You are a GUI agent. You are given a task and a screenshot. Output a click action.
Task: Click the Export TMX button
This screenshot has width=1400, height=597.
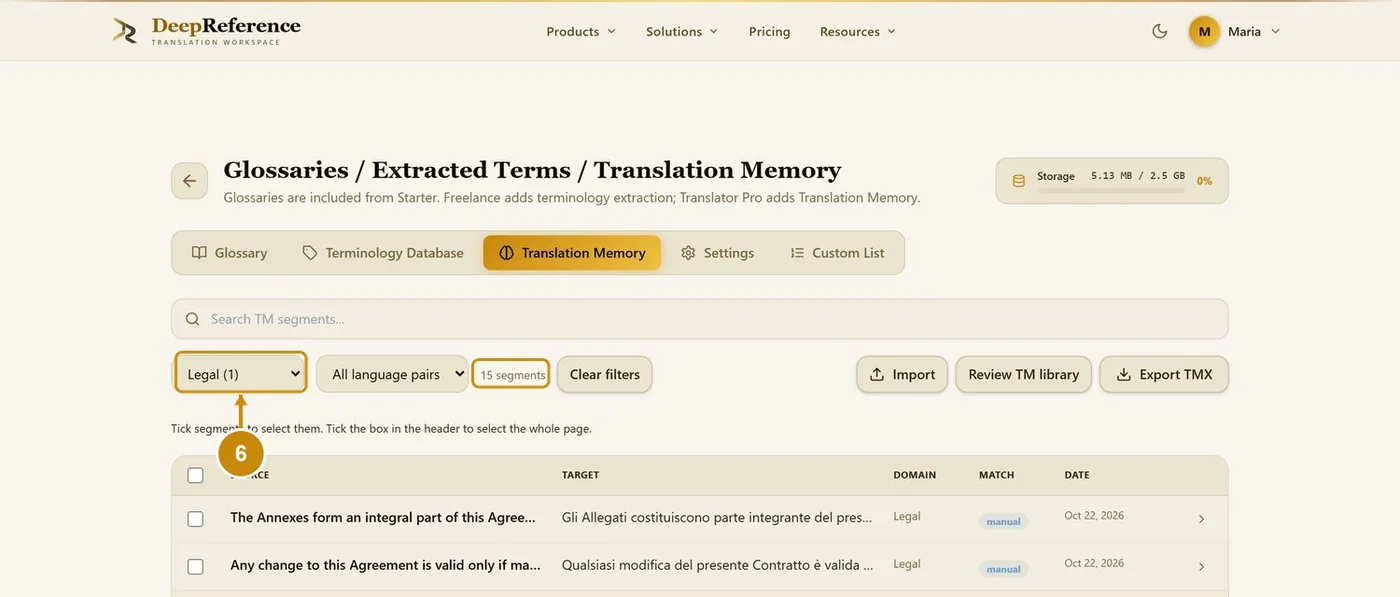click(1164, 374)
